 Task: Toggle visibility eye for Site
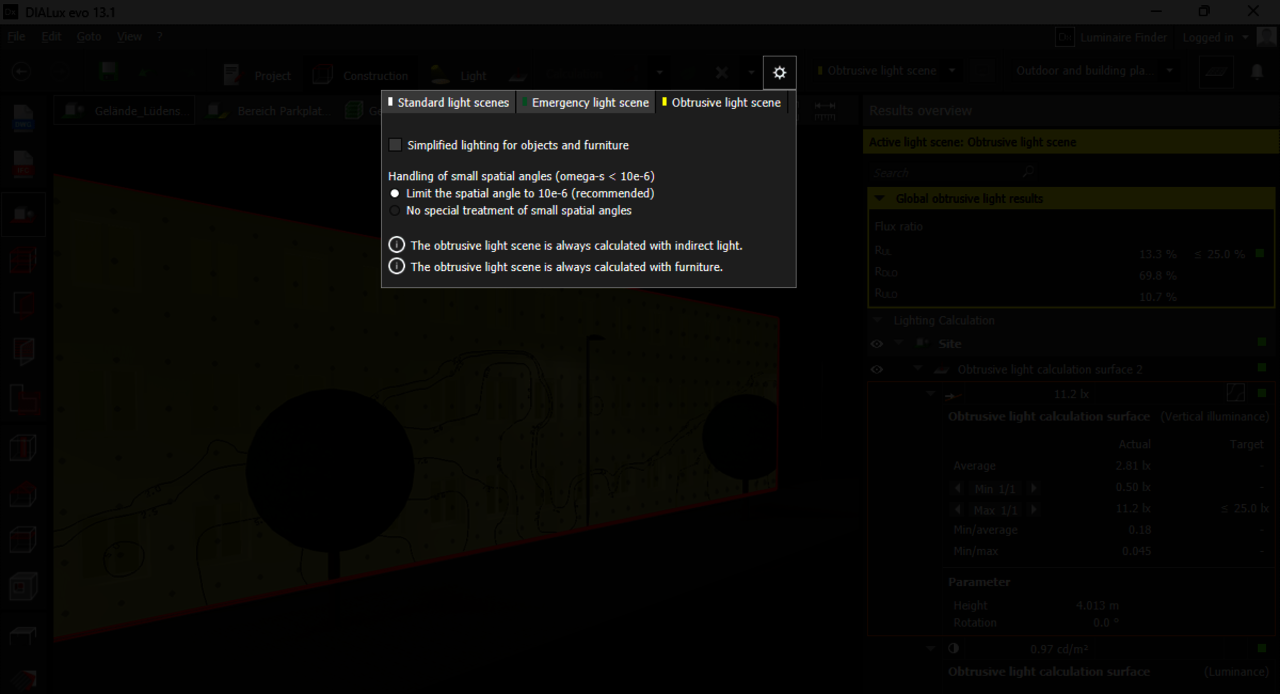tap(877, 344)
